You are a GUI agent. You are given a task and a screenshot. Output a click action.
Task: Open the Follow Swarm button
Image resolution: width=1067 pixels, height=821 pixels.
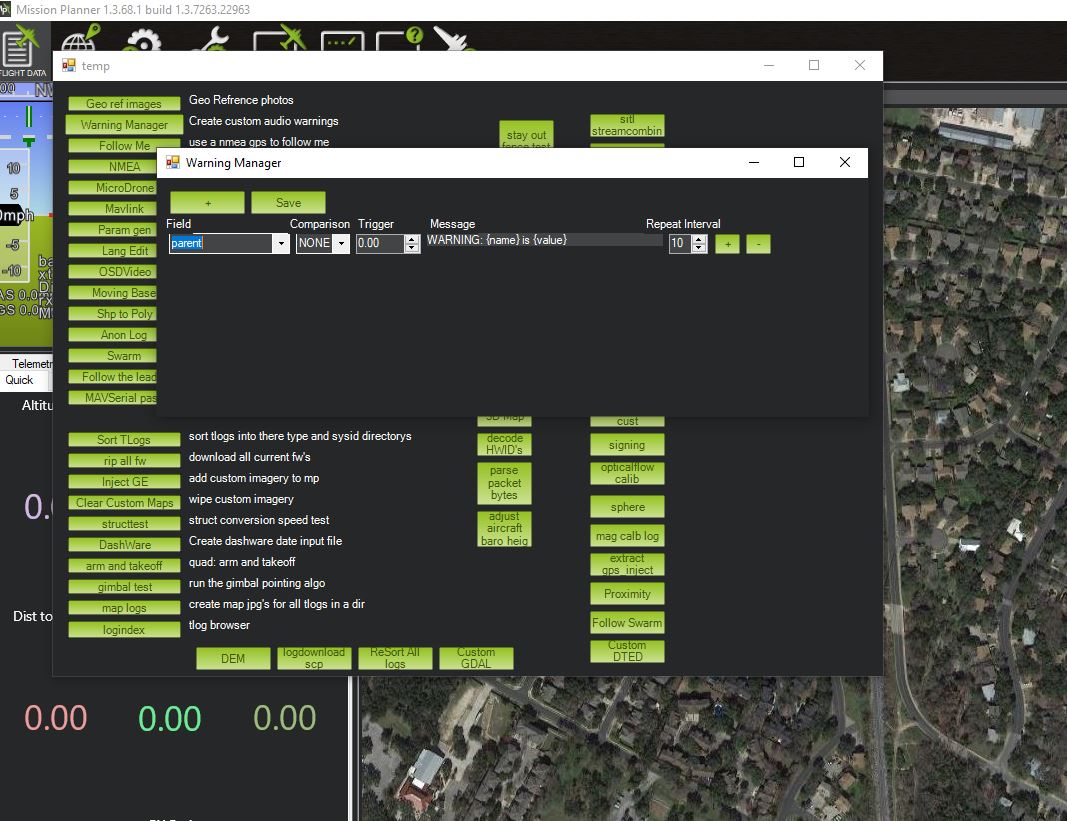point(627,623)
